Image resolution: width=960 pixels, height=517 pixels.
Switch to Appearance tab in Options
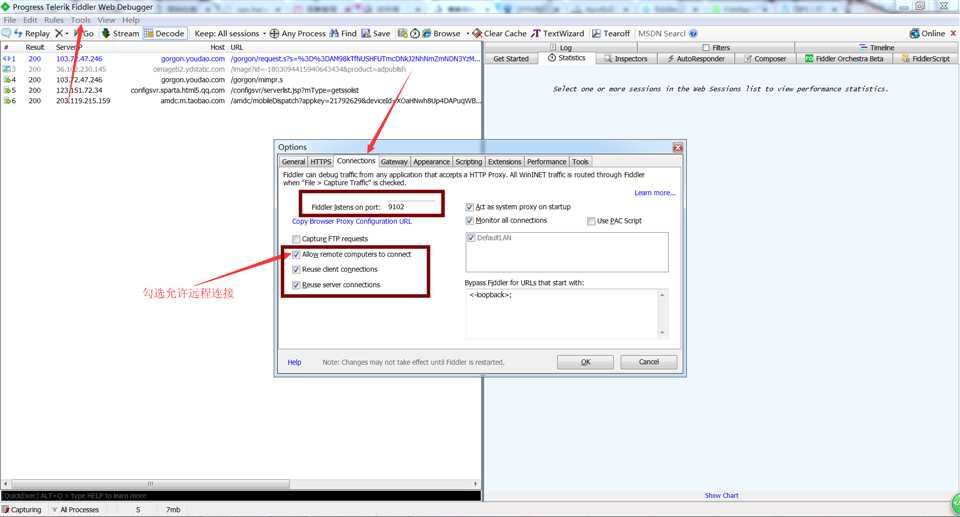(432, 162)
